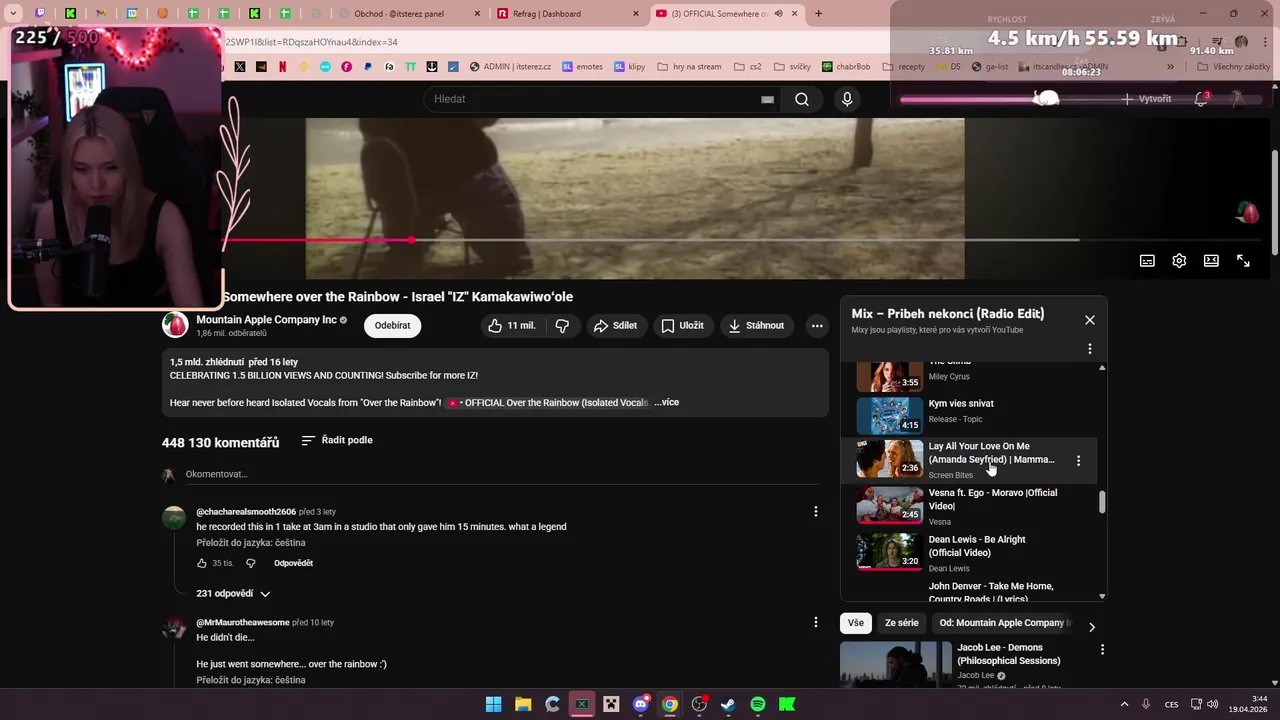Click the Uložit save button
This screenshot has height=720, width=1280.
click(682, 325)
